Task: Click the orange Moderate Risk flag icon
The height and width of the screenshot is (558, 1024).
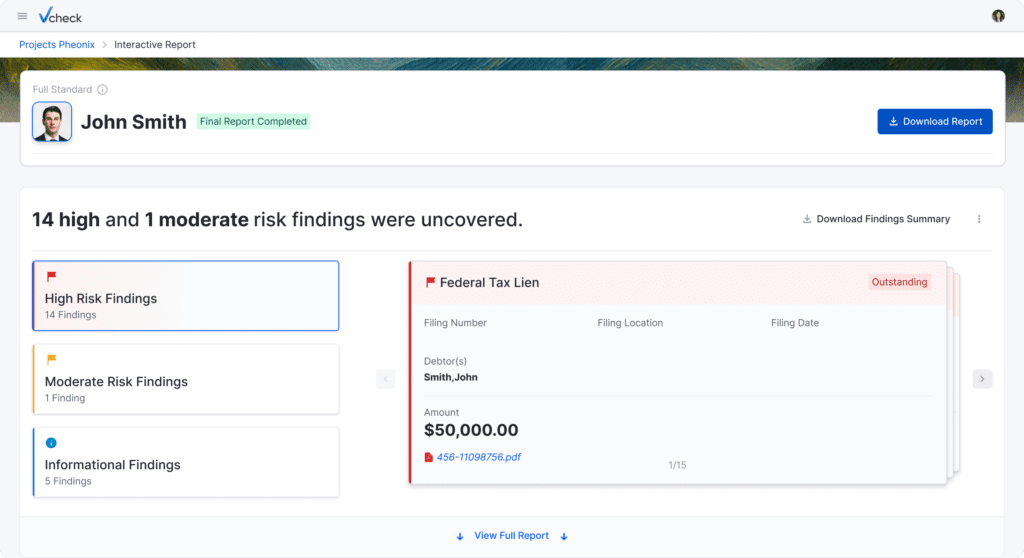Action: click(x=51, y=359)
